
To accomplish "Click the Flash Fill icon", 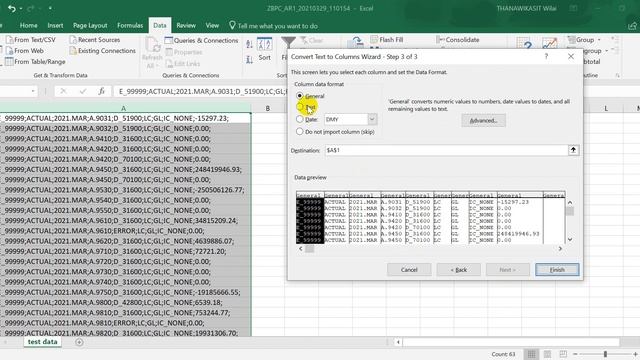I will pyautogui.click(x=374, y=39).
